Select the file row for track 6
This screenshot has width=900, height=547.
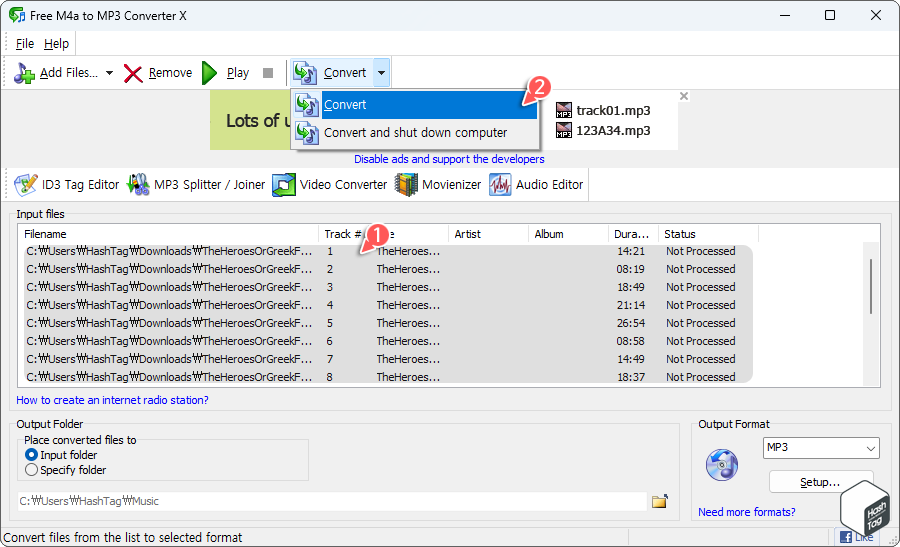(x=386, y=341)
